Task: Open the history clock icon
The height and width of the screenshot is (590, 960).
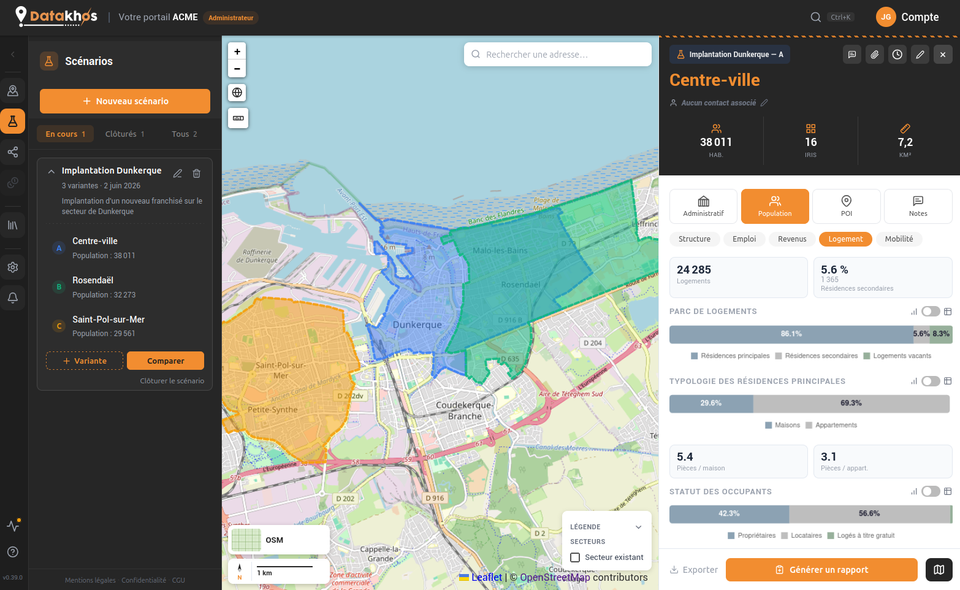Action: (897, 54)
